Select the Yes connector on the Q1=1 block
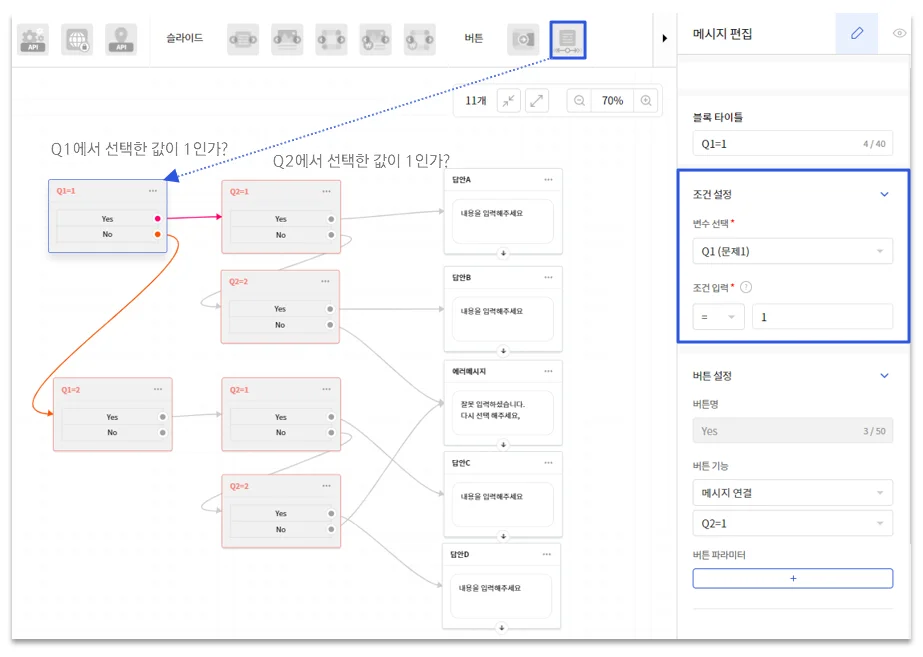This screenshot has width=923, height=657. pos(157,218)
